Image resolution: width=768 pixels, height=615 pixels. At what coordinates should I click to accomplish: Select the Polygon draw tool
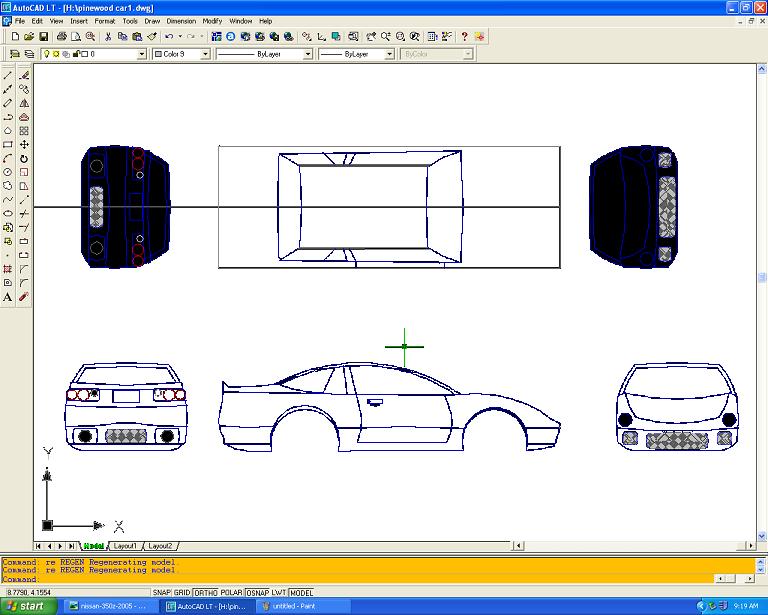8,131
